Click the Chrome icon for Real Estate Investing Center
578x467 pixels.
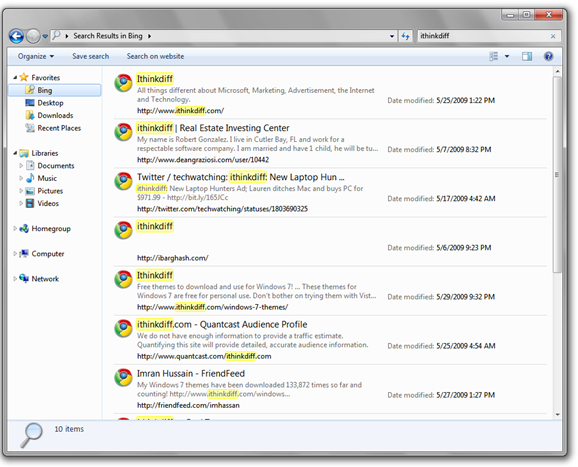click(x=123, y=132)
